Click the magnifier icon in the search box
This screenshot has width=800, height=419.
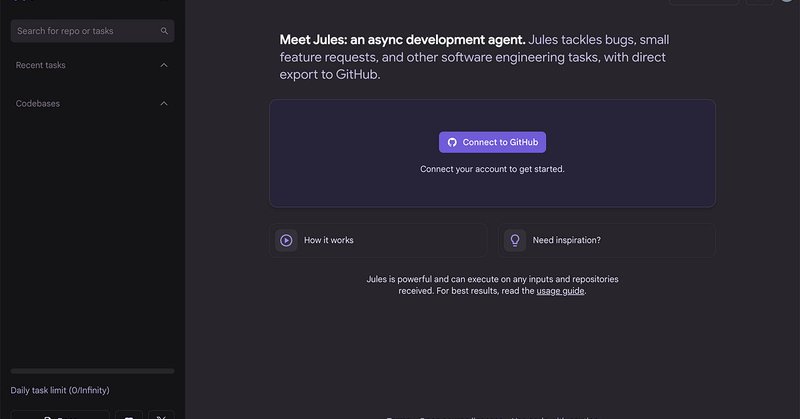pos(164,31)
